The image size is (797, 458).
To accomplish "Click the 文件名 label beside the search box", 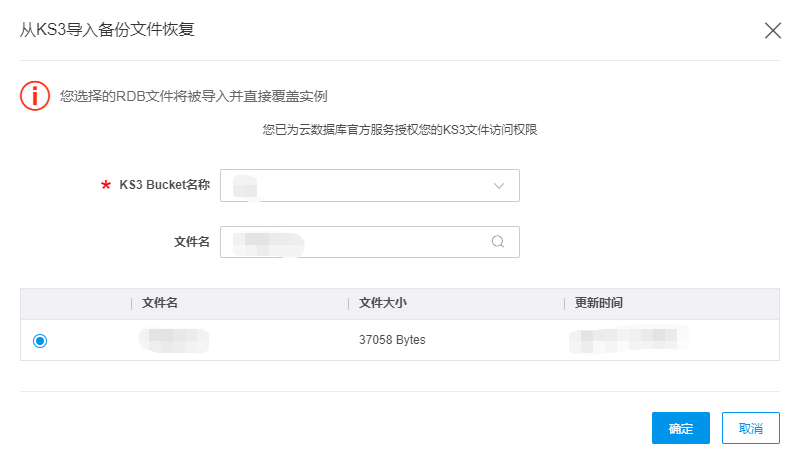I will tap(192, 241).
